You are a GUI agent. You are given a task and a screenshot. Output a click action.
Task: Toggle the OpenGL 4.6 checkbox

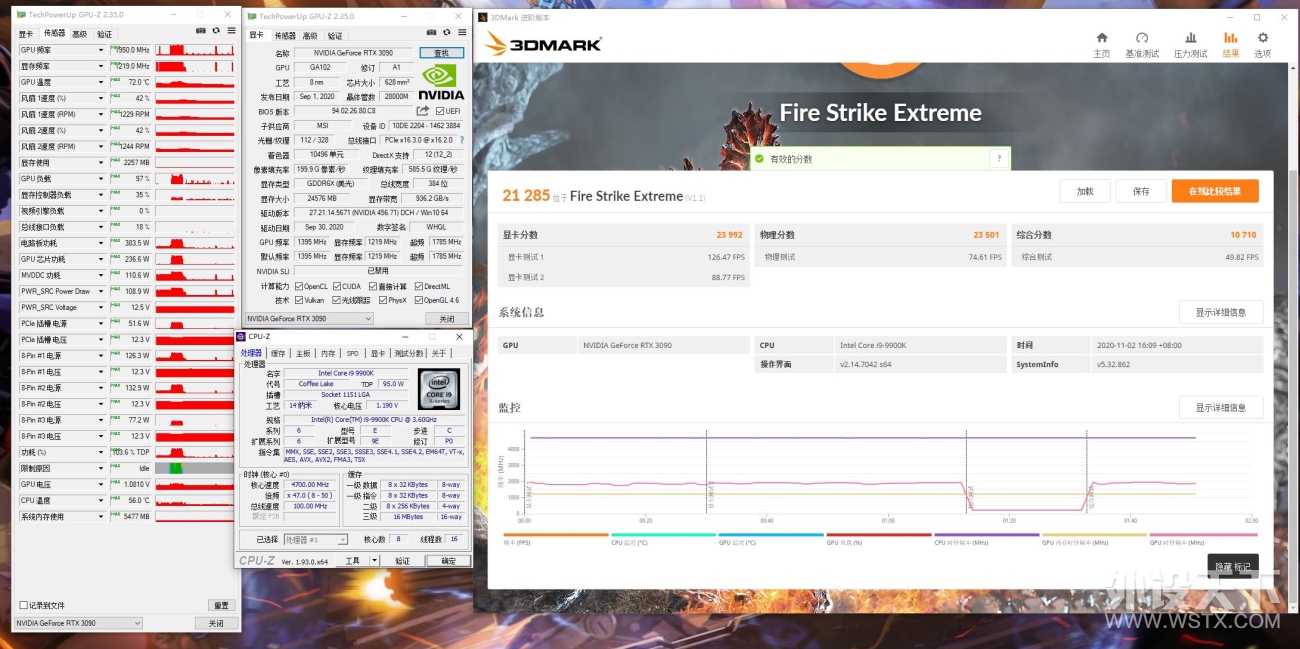click(418, 300)
